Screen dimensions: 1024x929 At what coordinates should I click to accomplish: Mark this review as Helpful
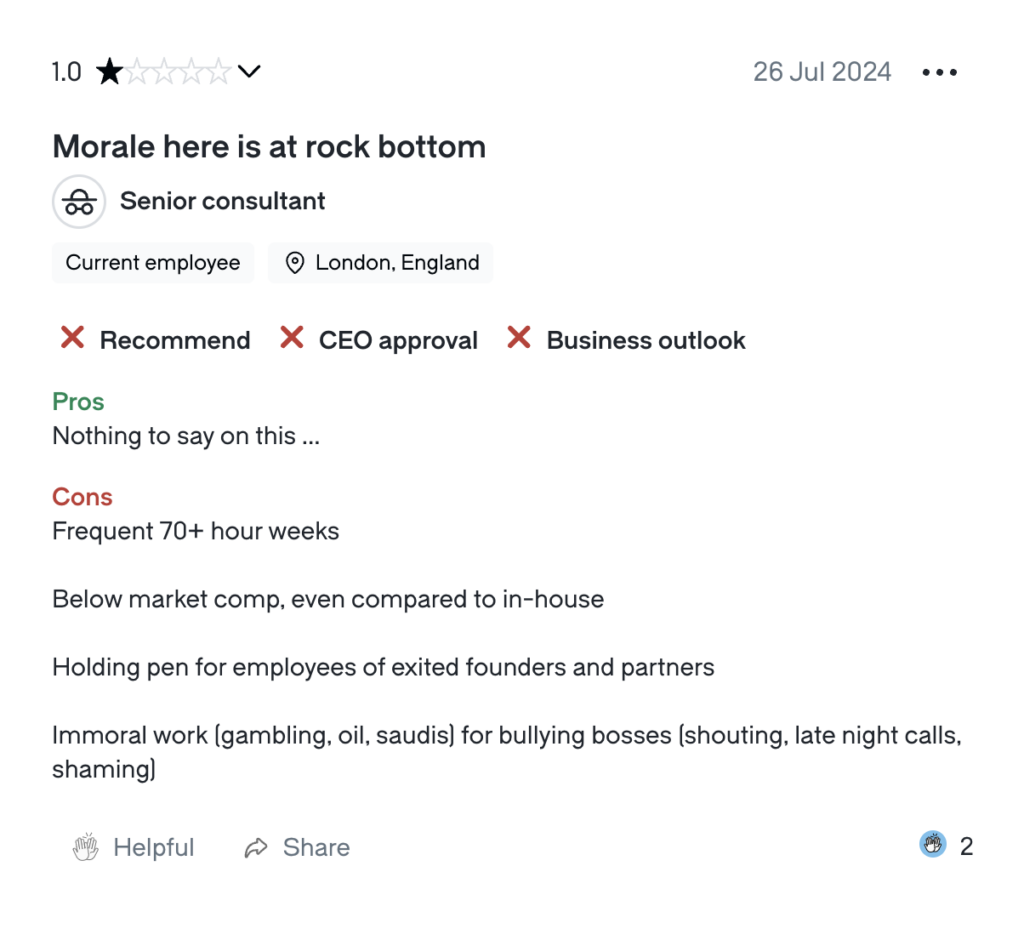(133, 847)
